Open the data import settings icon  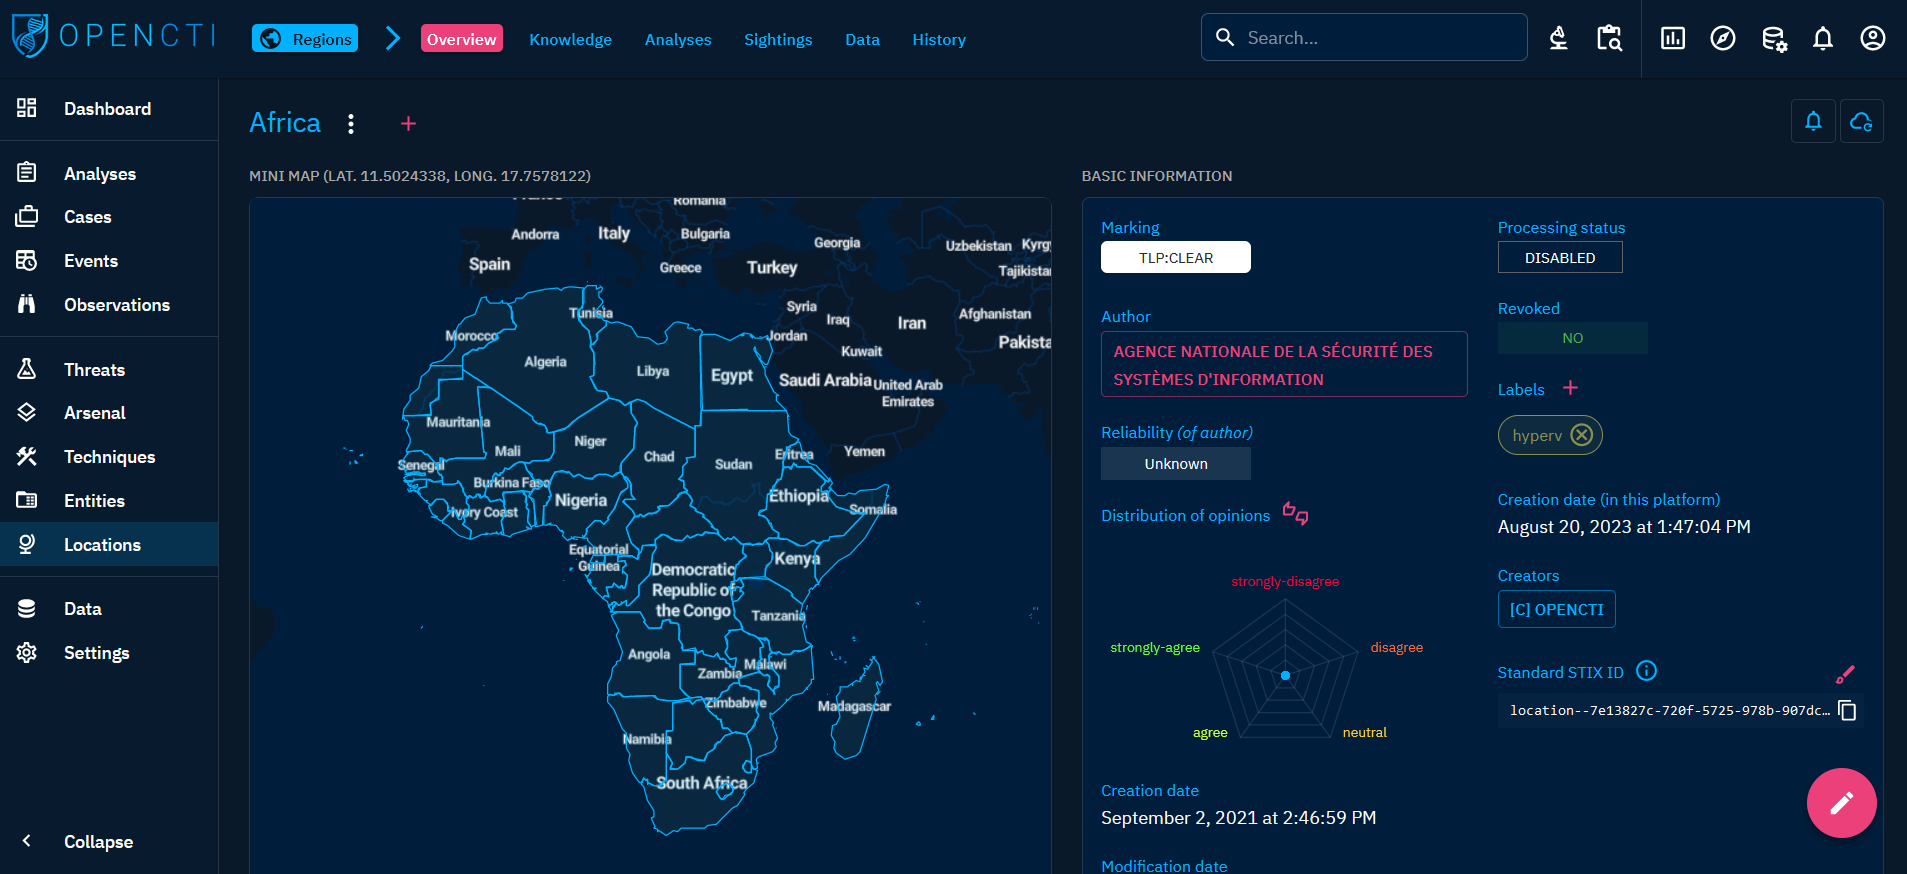(x=1773, y=39)
